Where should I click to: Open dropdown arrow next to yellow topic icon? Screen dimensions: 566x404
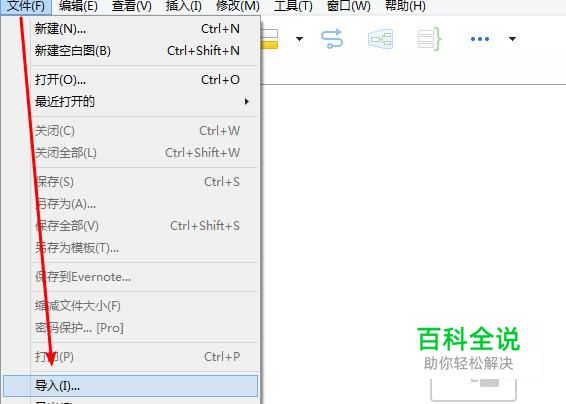click(299, 39)
